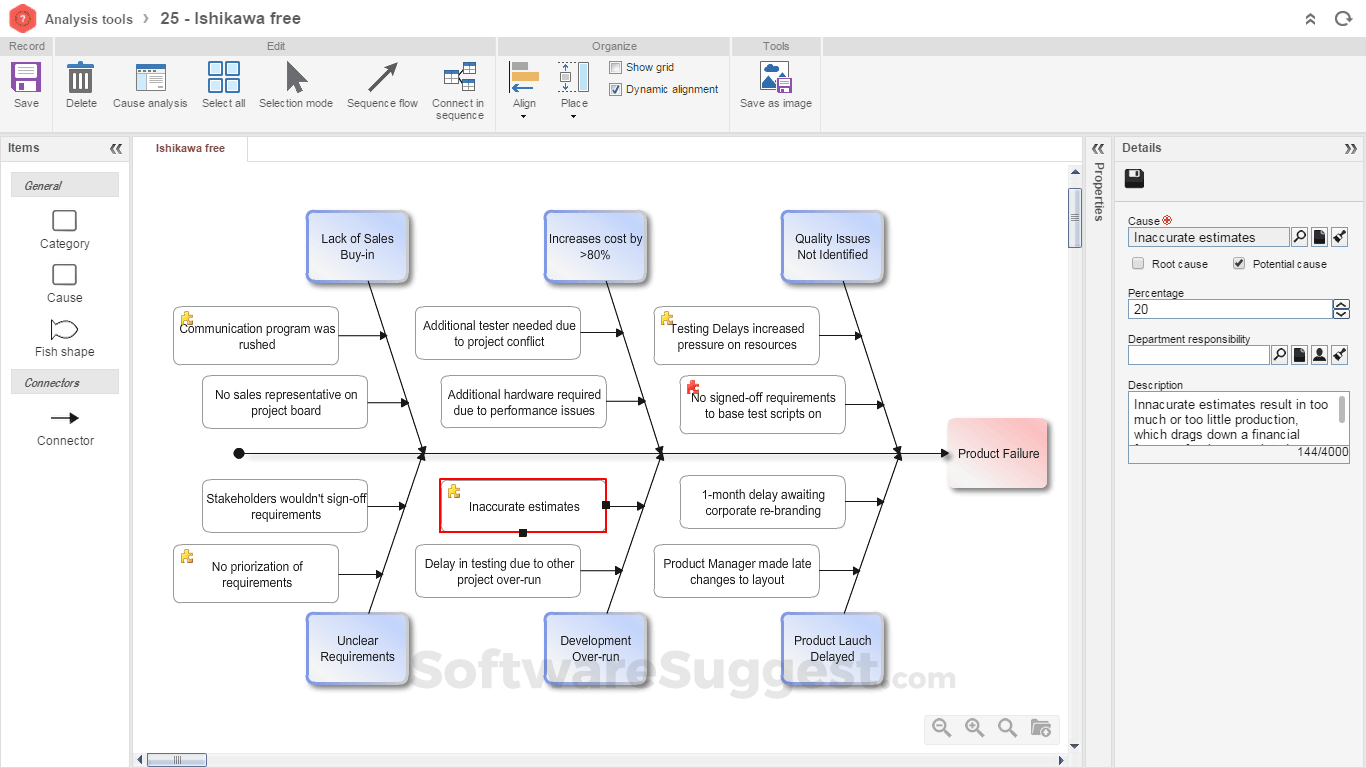This screenshot has width=1366, height=768.
Task: Click the Save record icon
Action: 26,77
